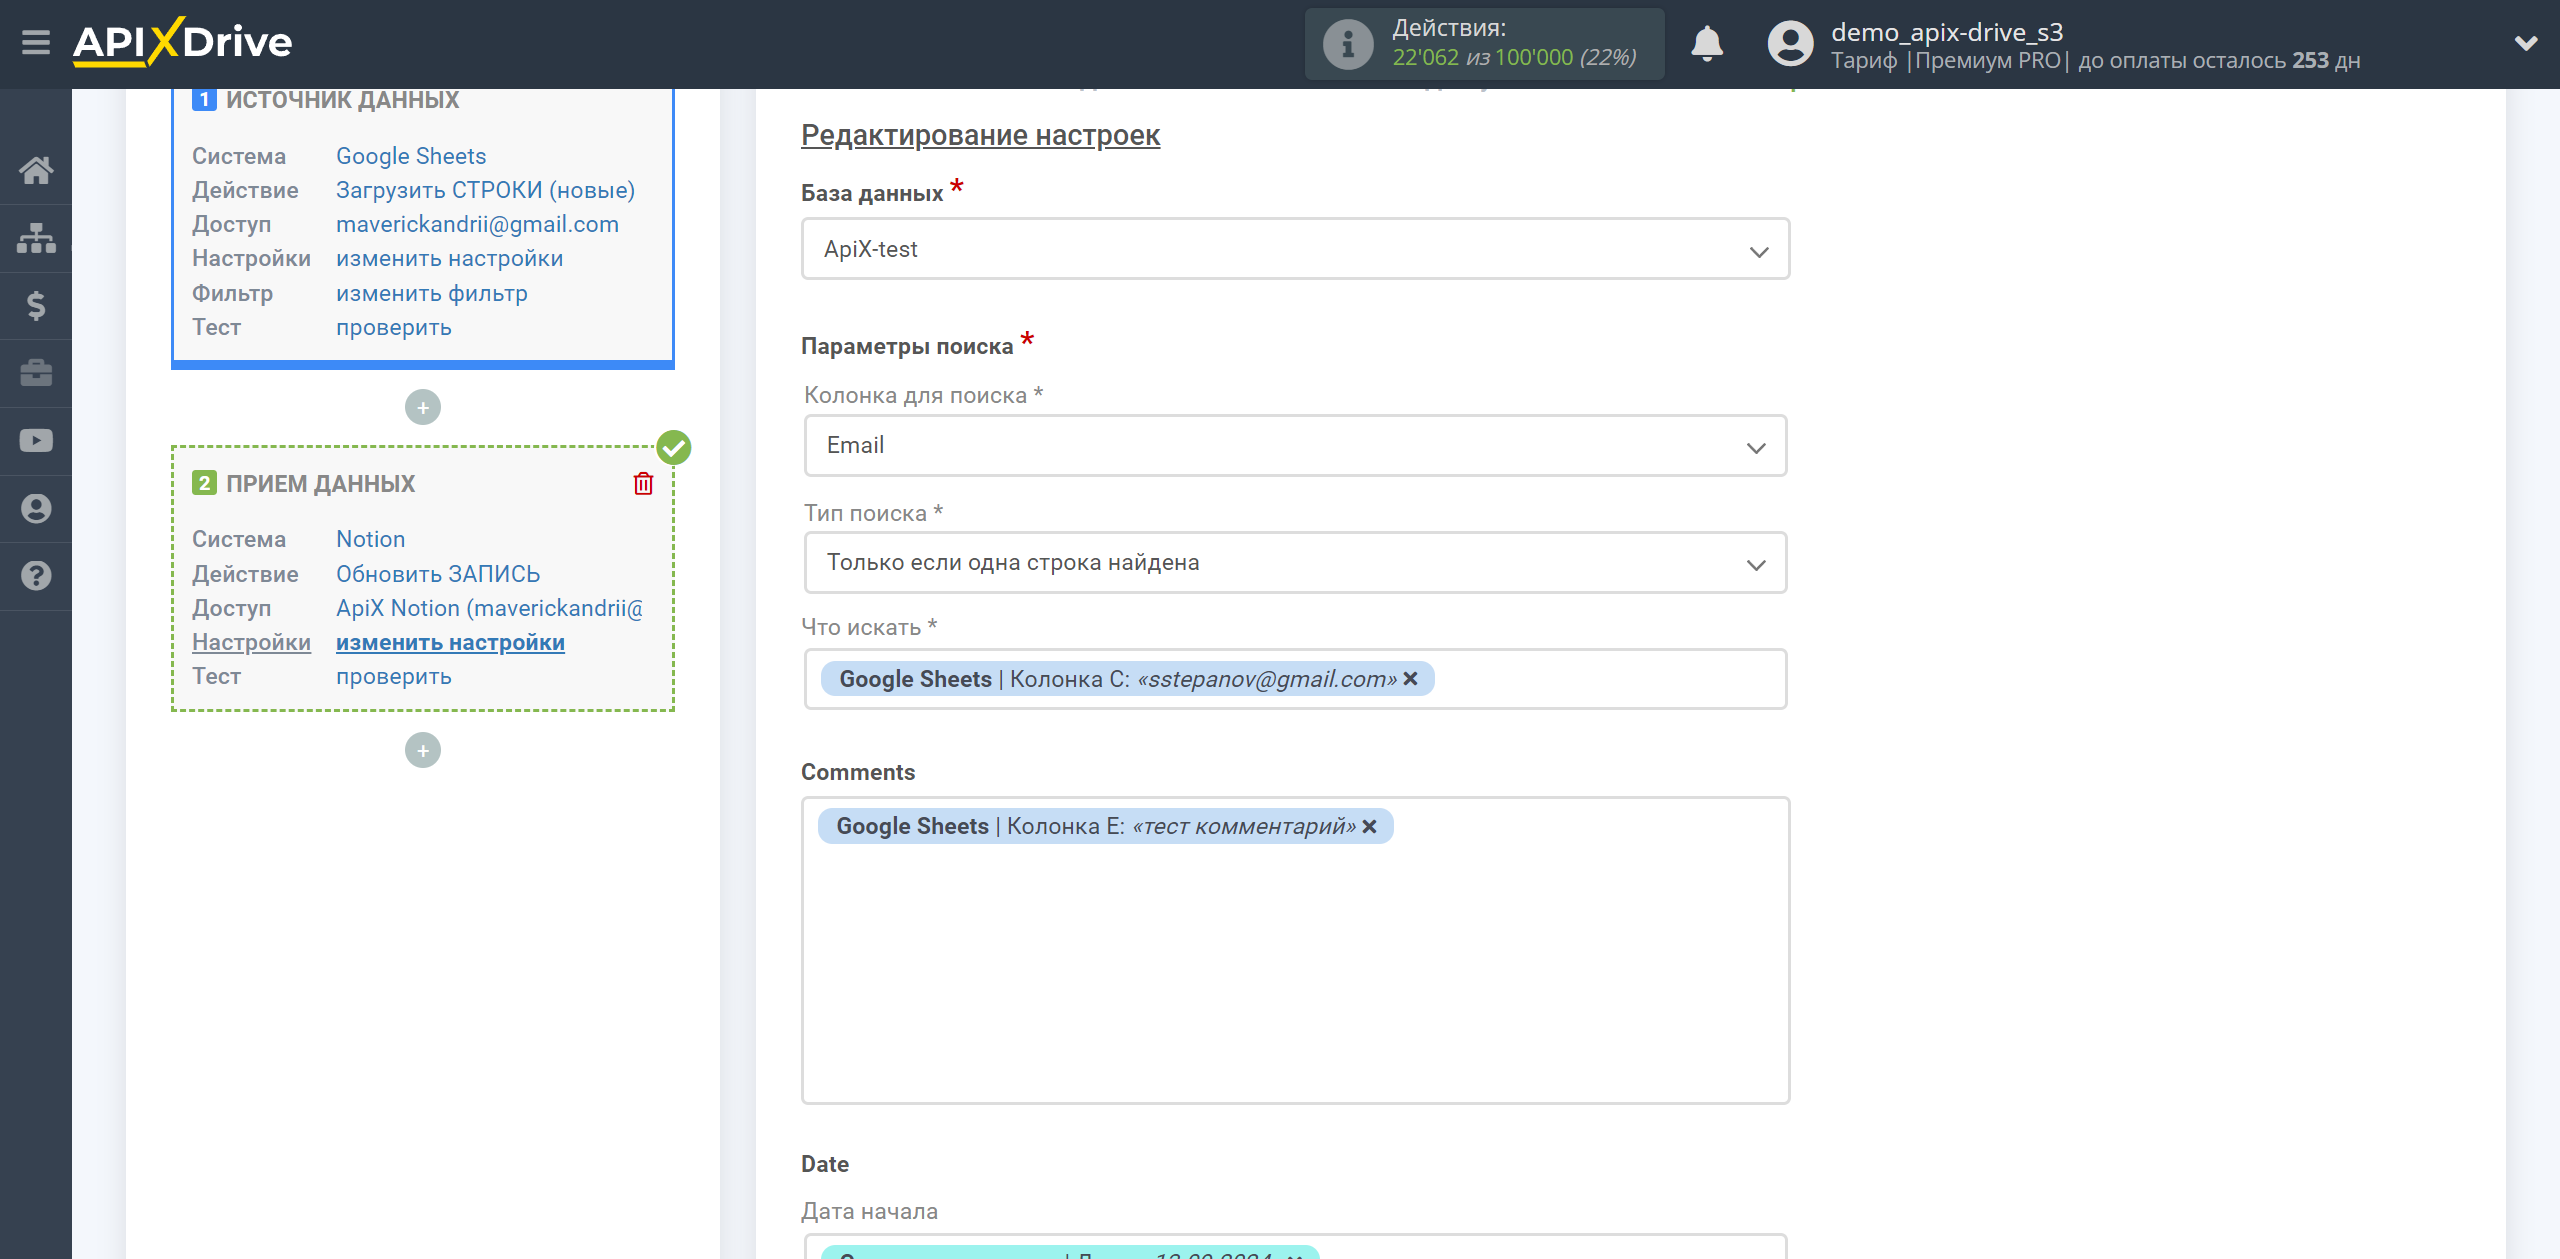This screenshot has height=1259, width=2560.
Task: Click the 'Настройки' label in receiver block
Action: click(251, 642)
